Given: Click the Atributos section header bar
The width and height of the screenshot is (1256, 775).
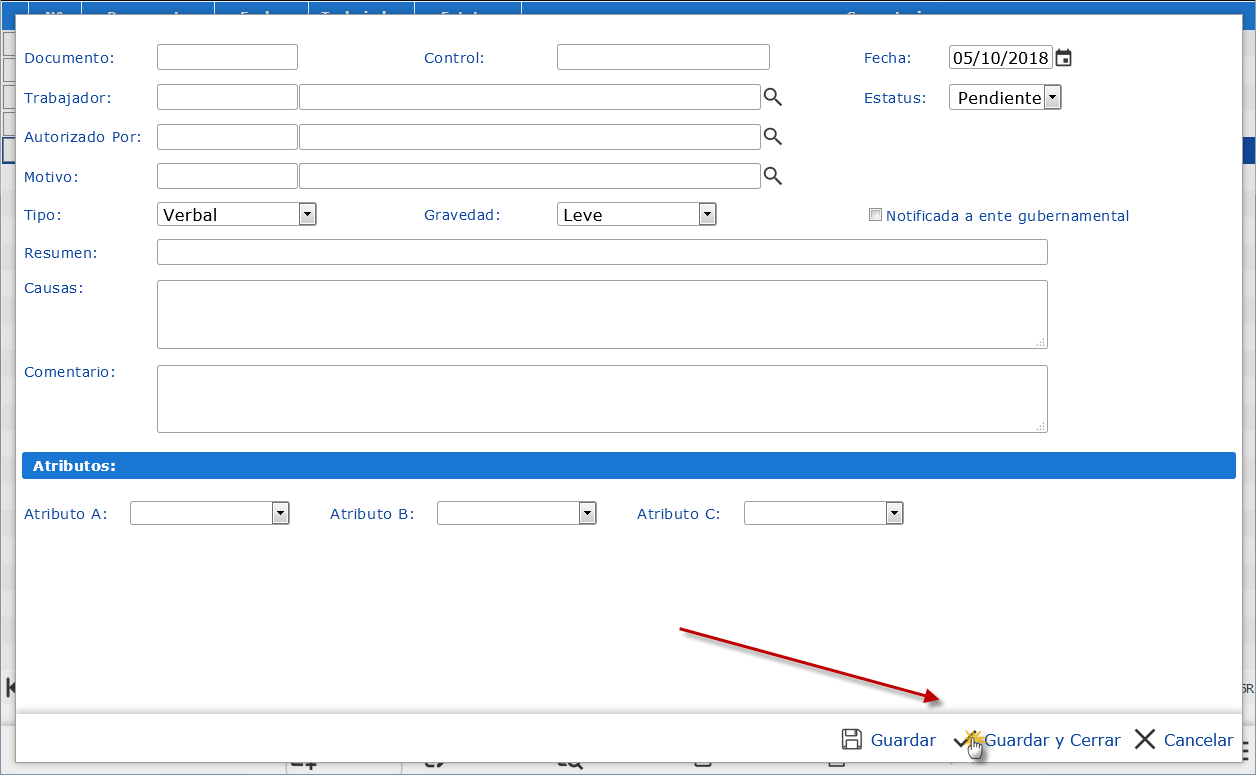Looking at the screenshot, I should (628, 466).
